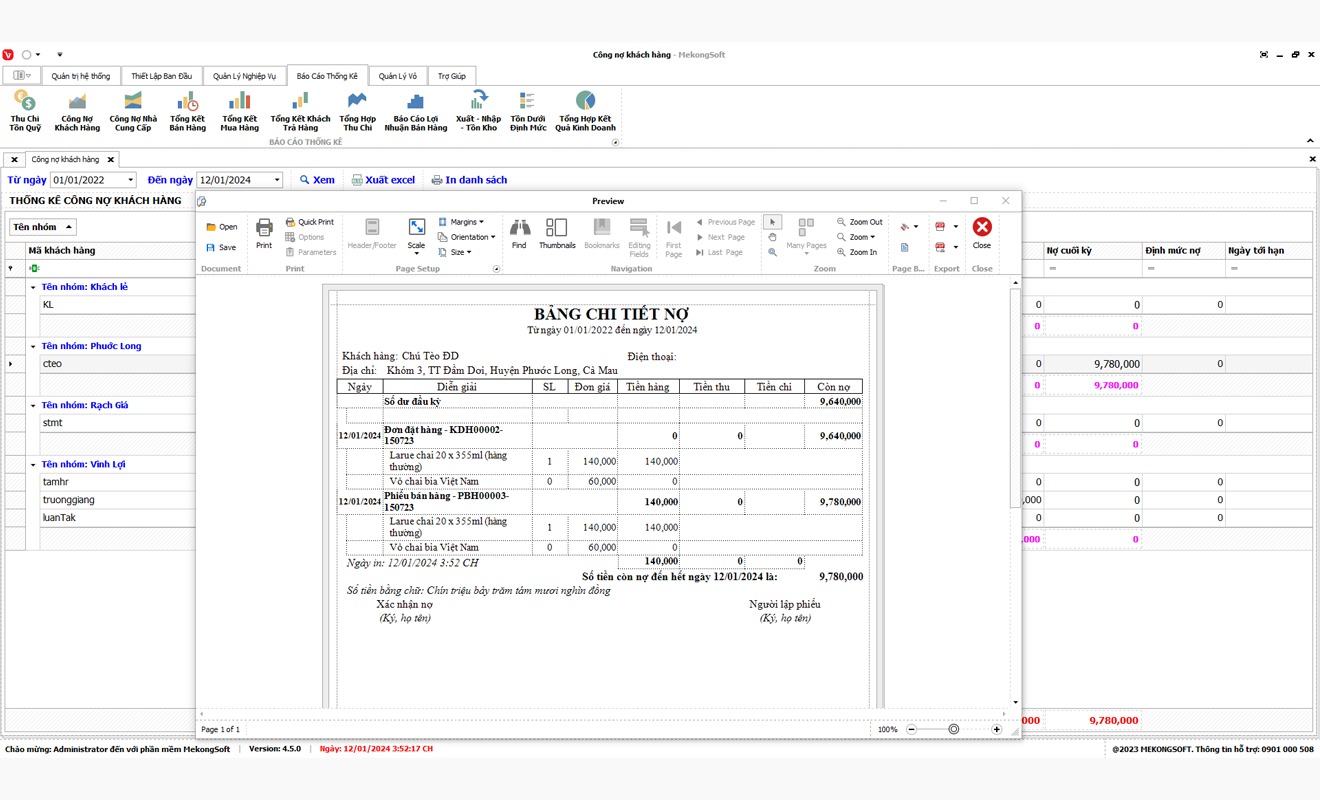Open the Thu Chi Tồn Quỹ report
Image resolution: width=1320 pixels, height=800 pixels.
pos(25,110)
